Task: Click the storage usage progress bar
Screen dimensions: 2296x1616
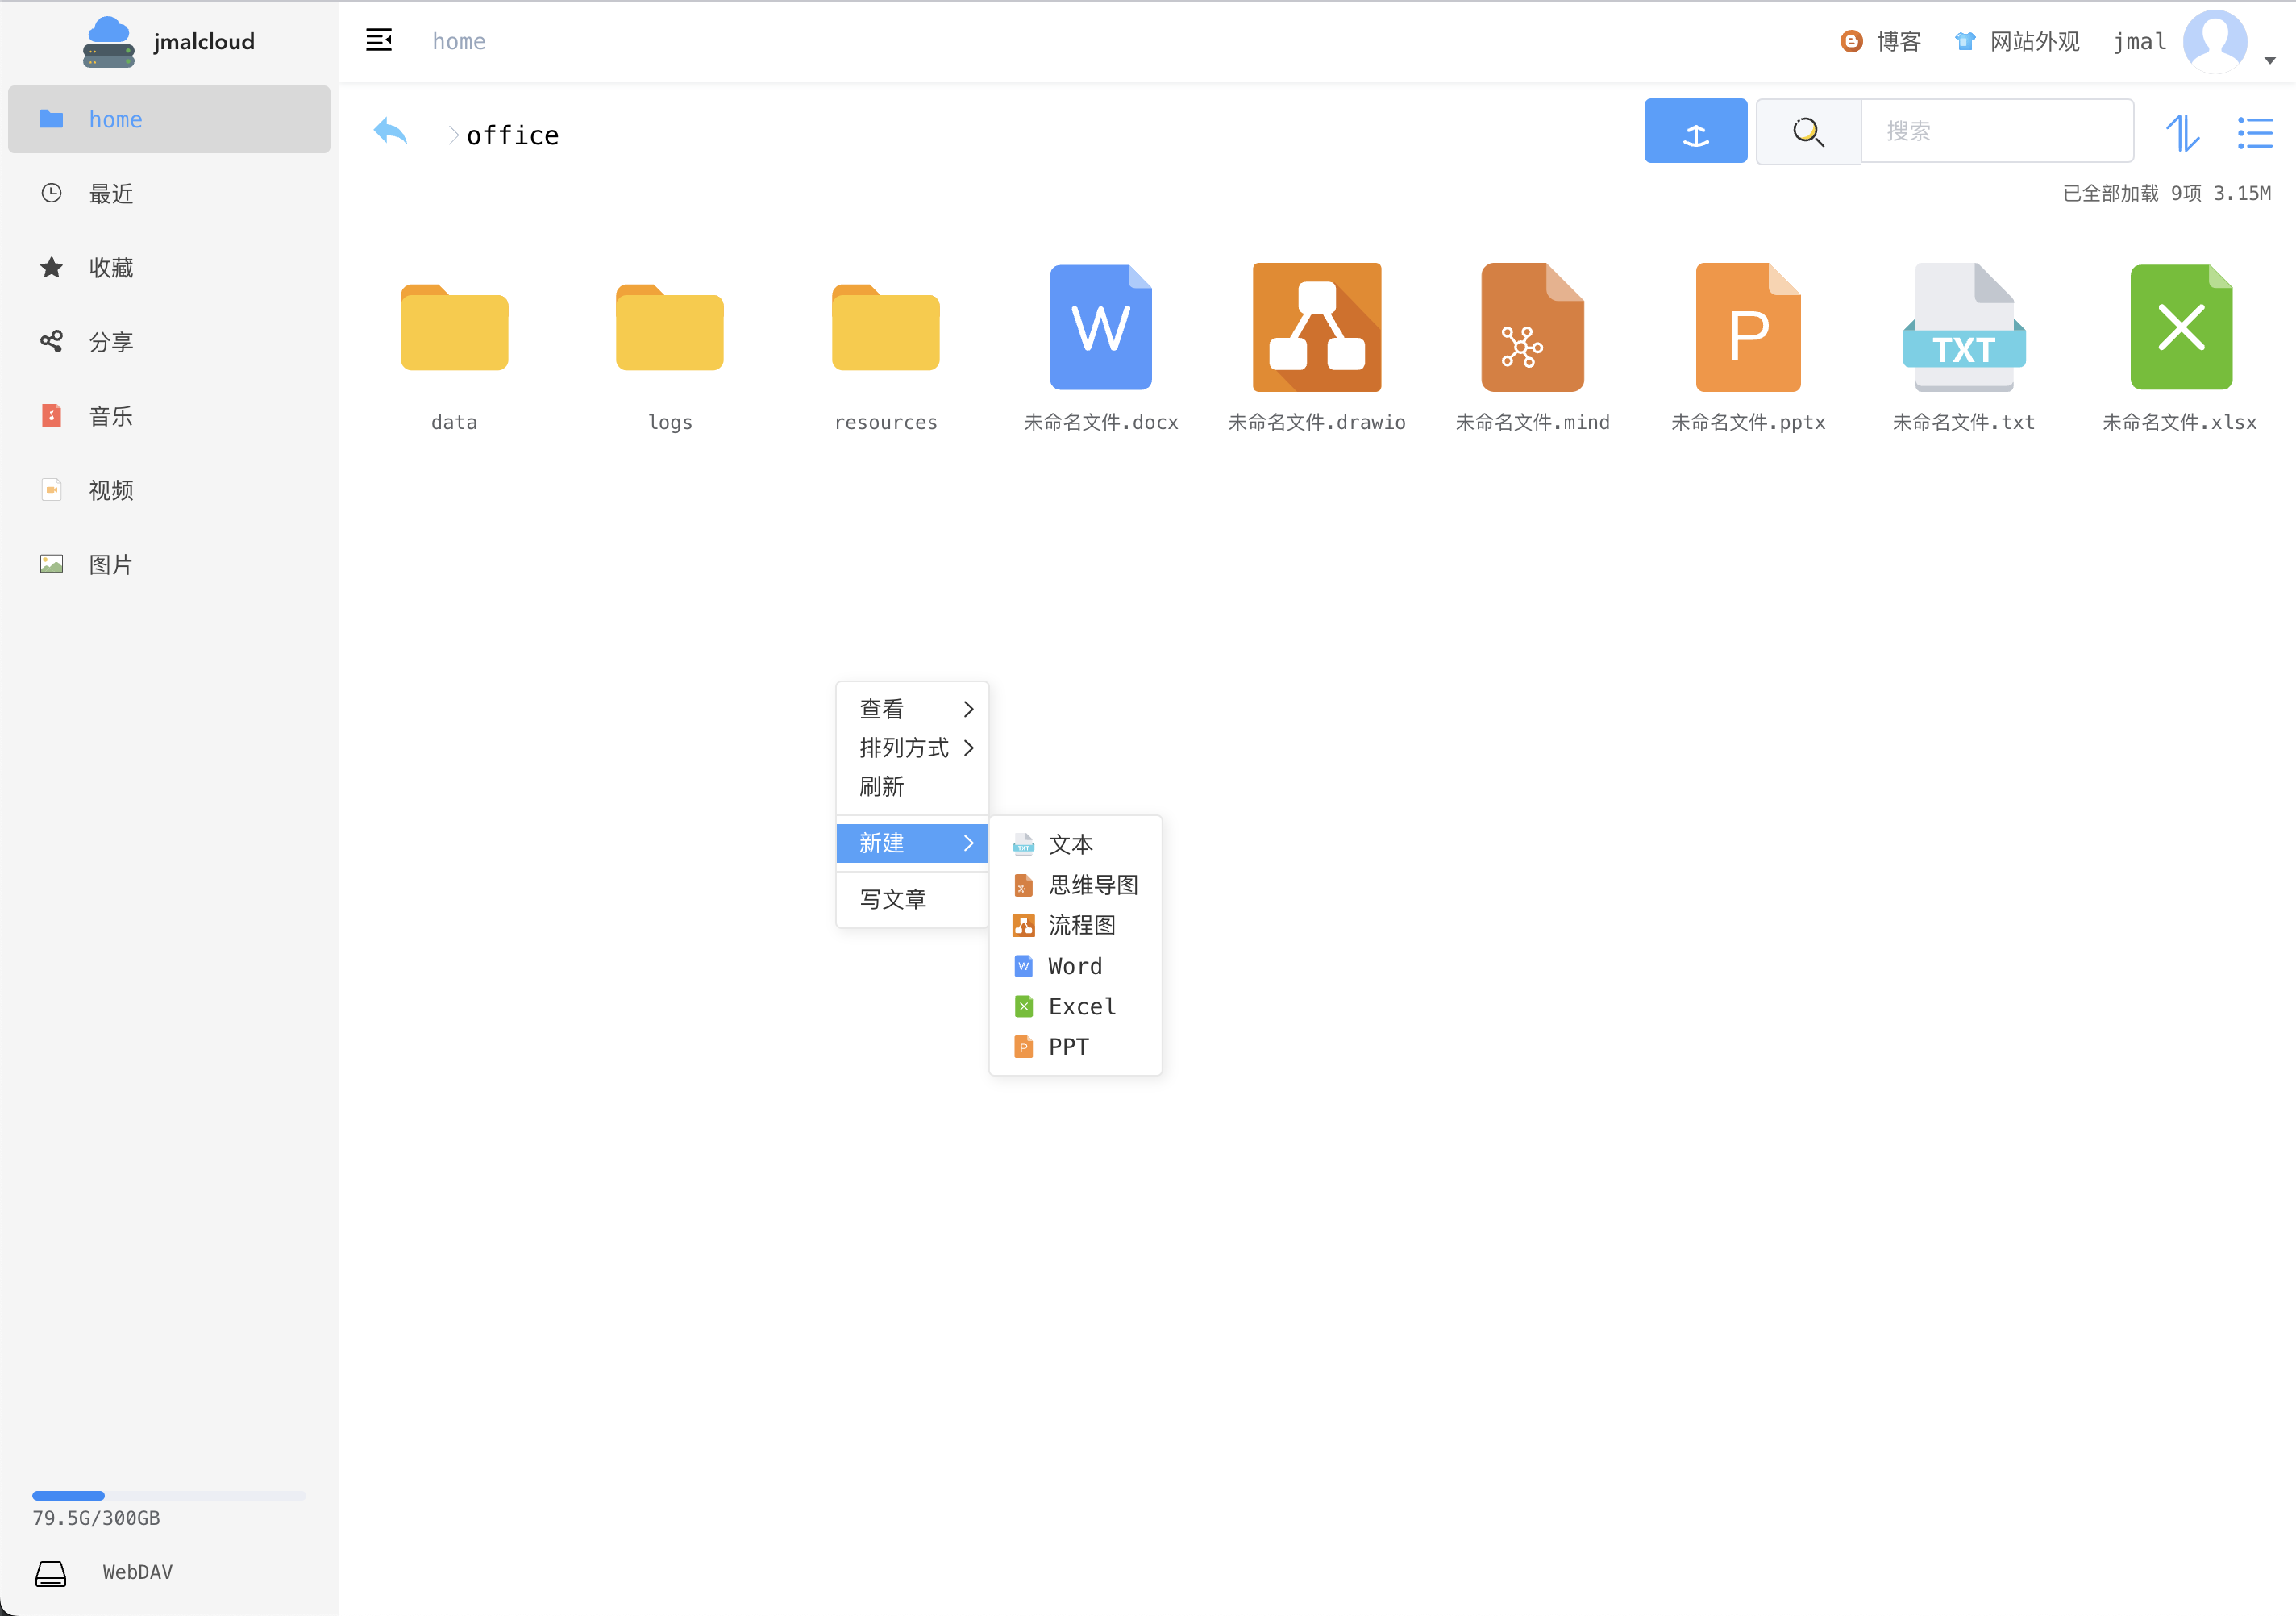Action: pyautogui.click(x=168, y=1495)
